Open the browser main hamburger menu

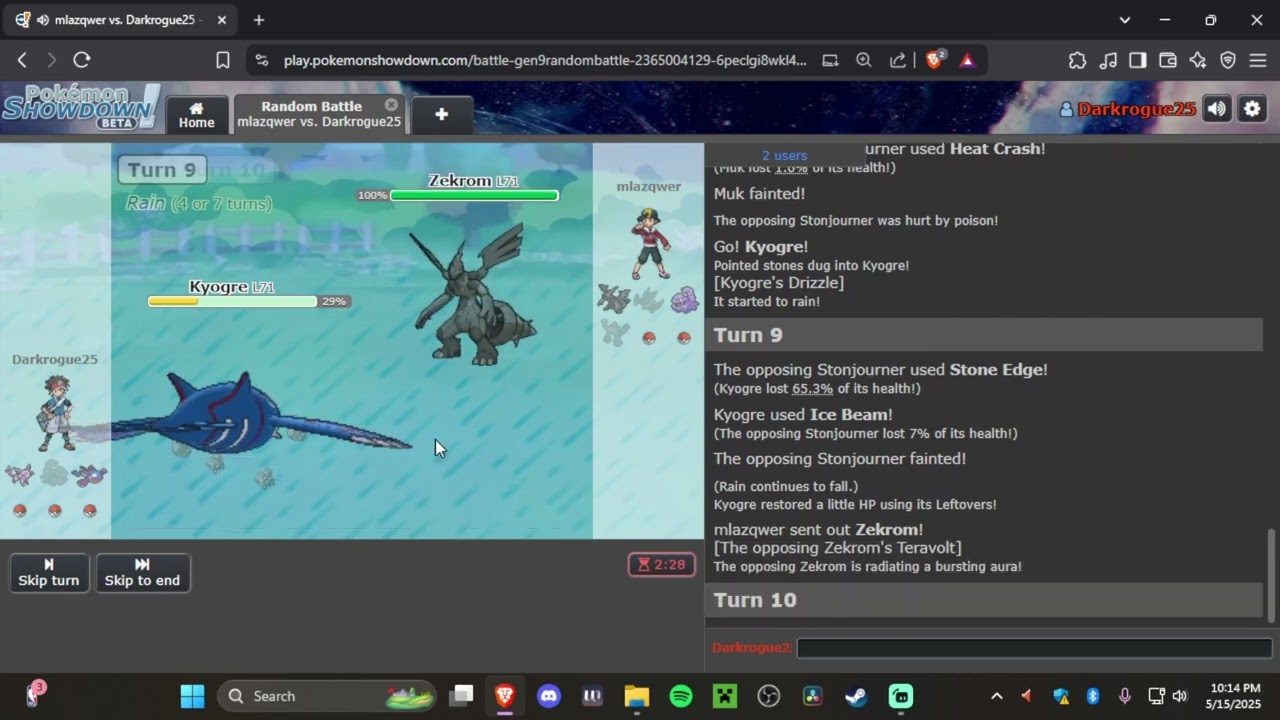pyautogui.click(x=1258, y=60)
